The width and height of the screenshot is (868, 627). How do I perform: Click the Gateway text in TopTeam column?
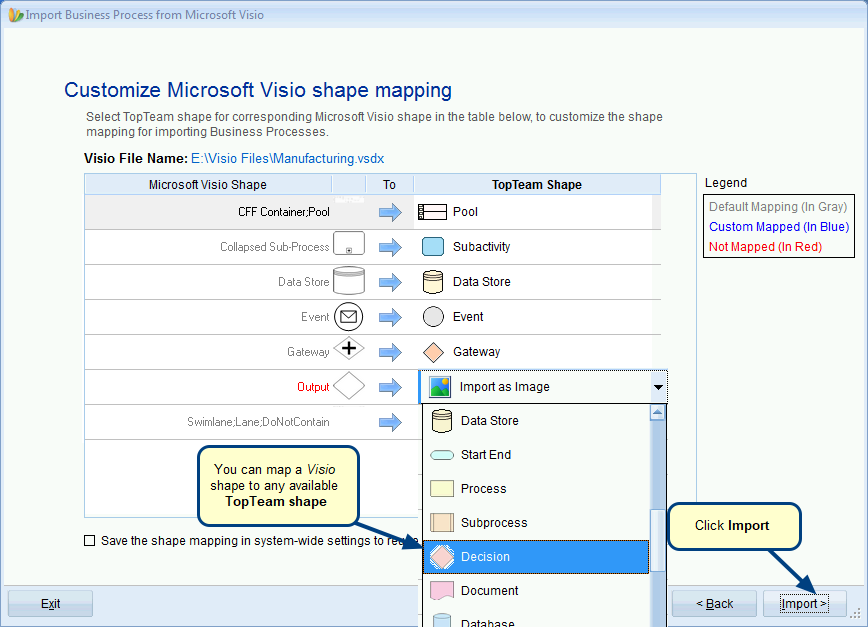[x=476, y=352]
